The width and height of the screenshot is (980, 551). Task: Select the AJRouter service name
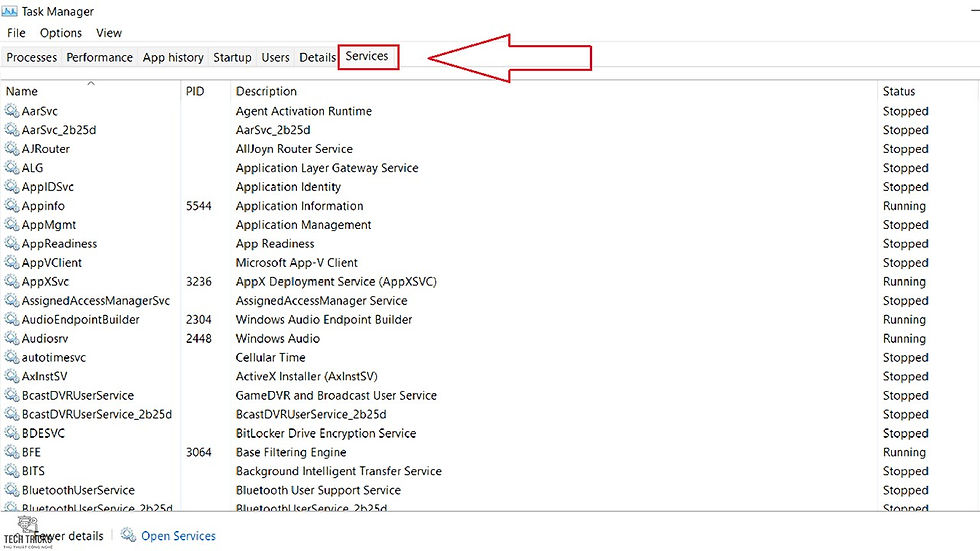46,149
